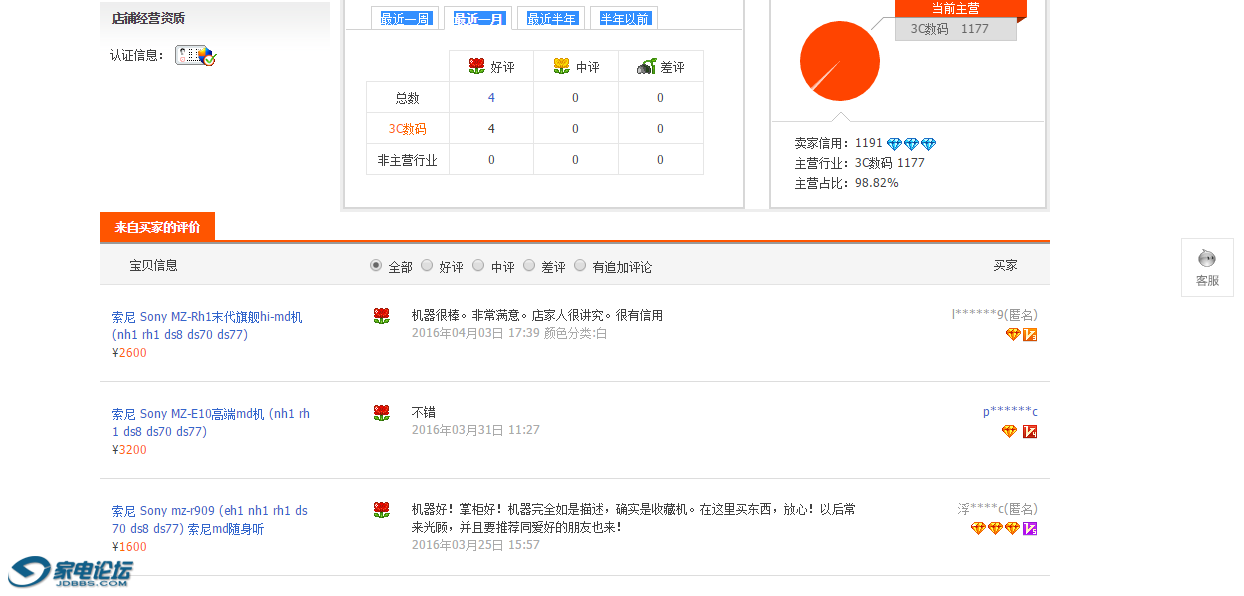The height and width of the screenshot is (596, 1244).
Task: Click the 非主营行业 row label
Action: tap(407, 160)
